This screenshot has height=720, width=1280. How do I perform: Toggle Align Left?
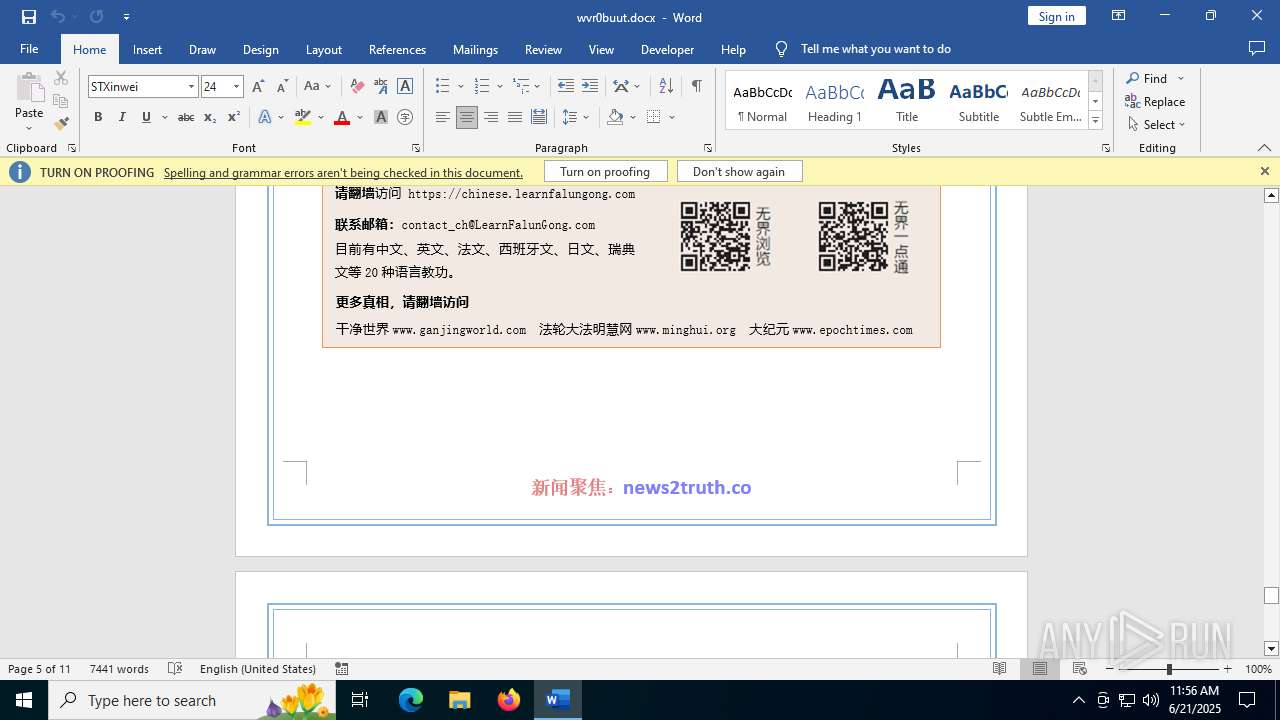click(443, 117)
